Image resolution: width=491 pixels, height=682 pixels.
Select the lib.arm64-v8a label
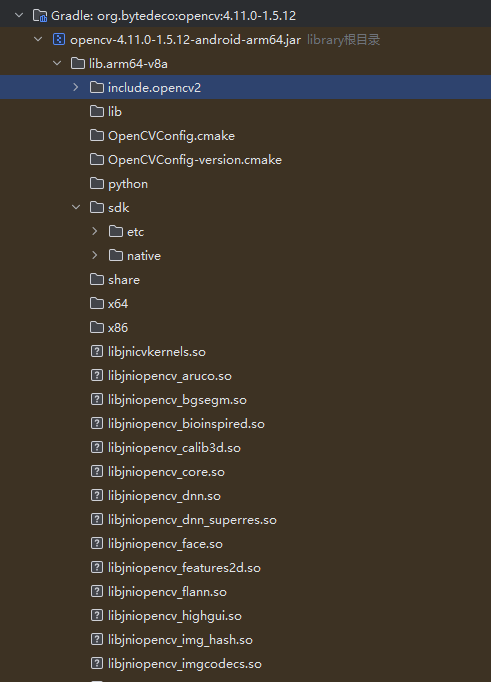(x=128, y=64)
